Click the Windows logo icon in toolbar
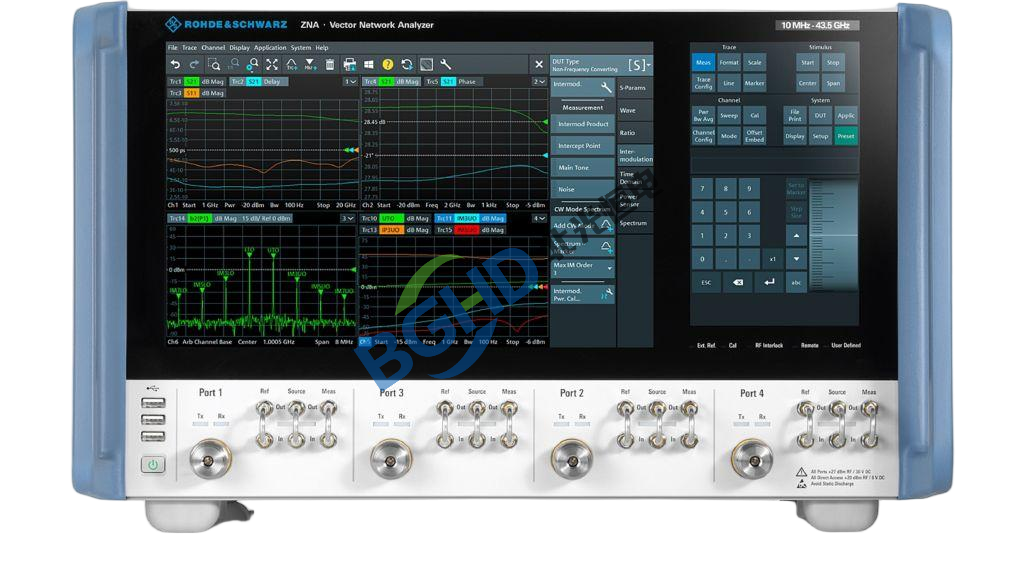This screenshot has width=1024, height=576. coord(368,65)
